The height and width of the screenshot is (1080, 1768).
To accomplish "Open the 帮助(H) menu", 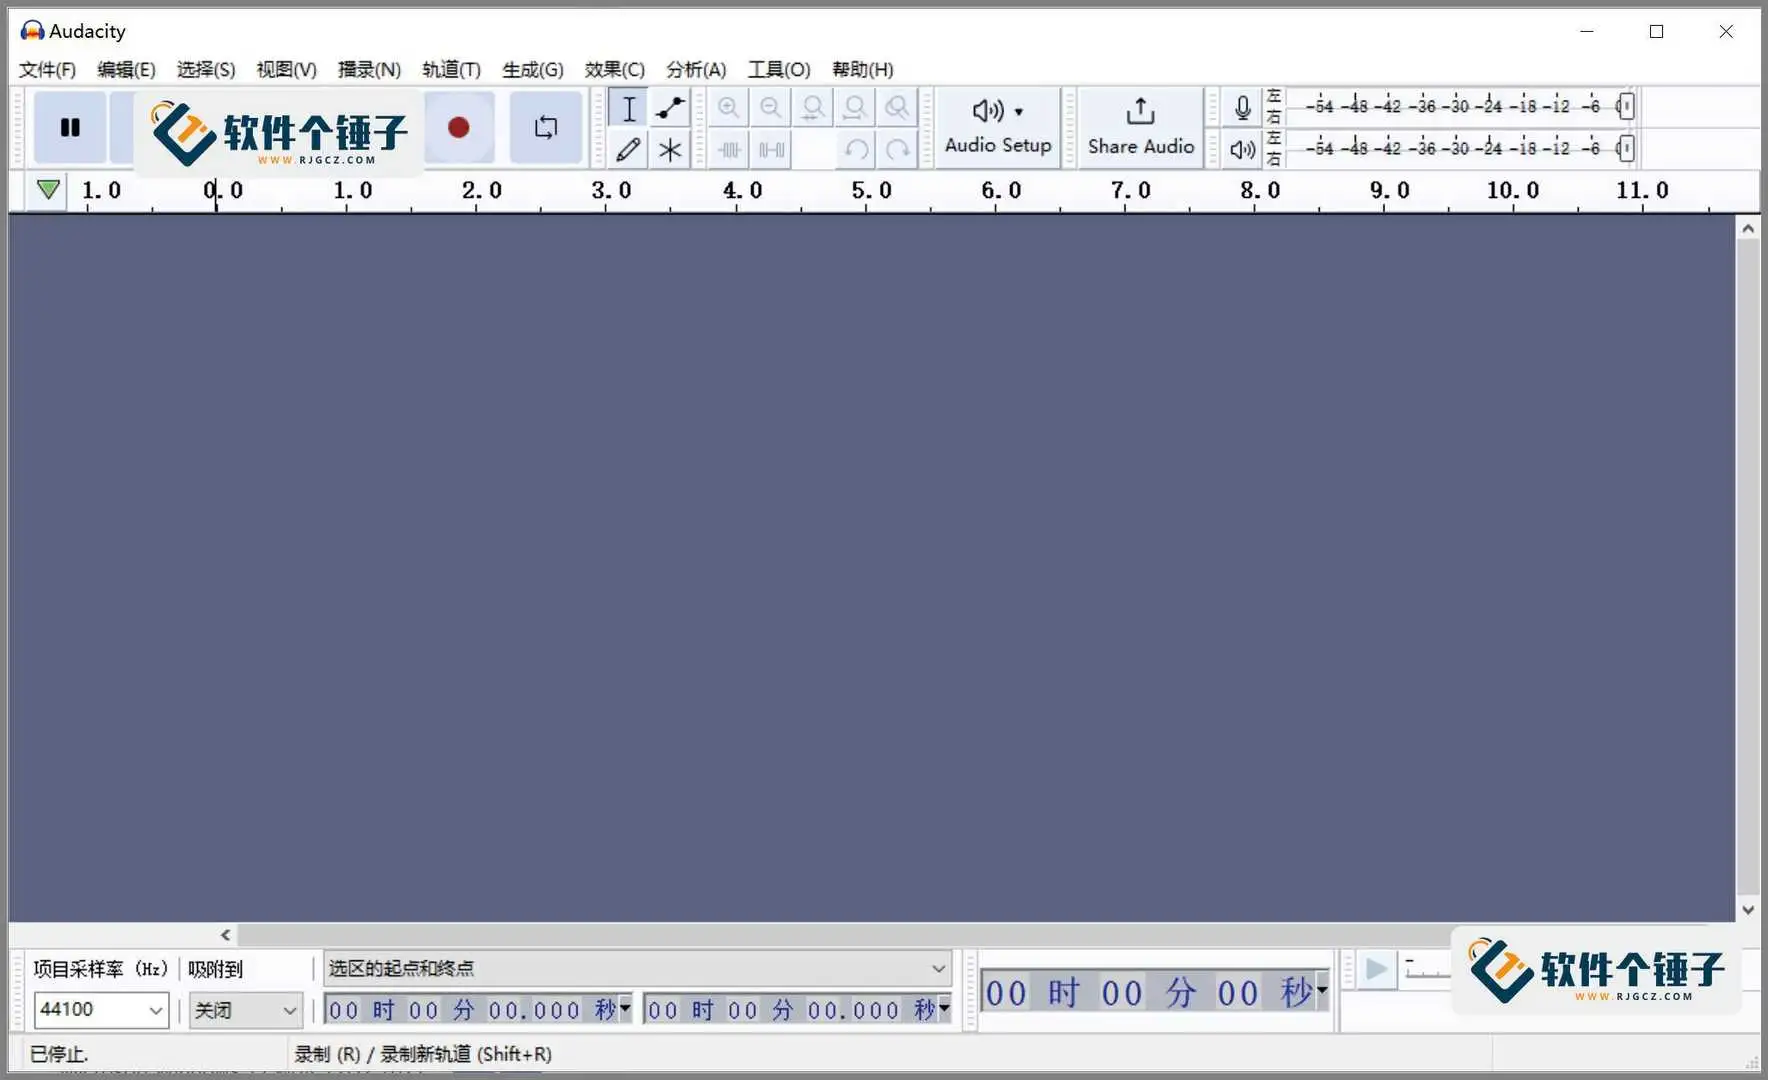I will coord(862,69).
